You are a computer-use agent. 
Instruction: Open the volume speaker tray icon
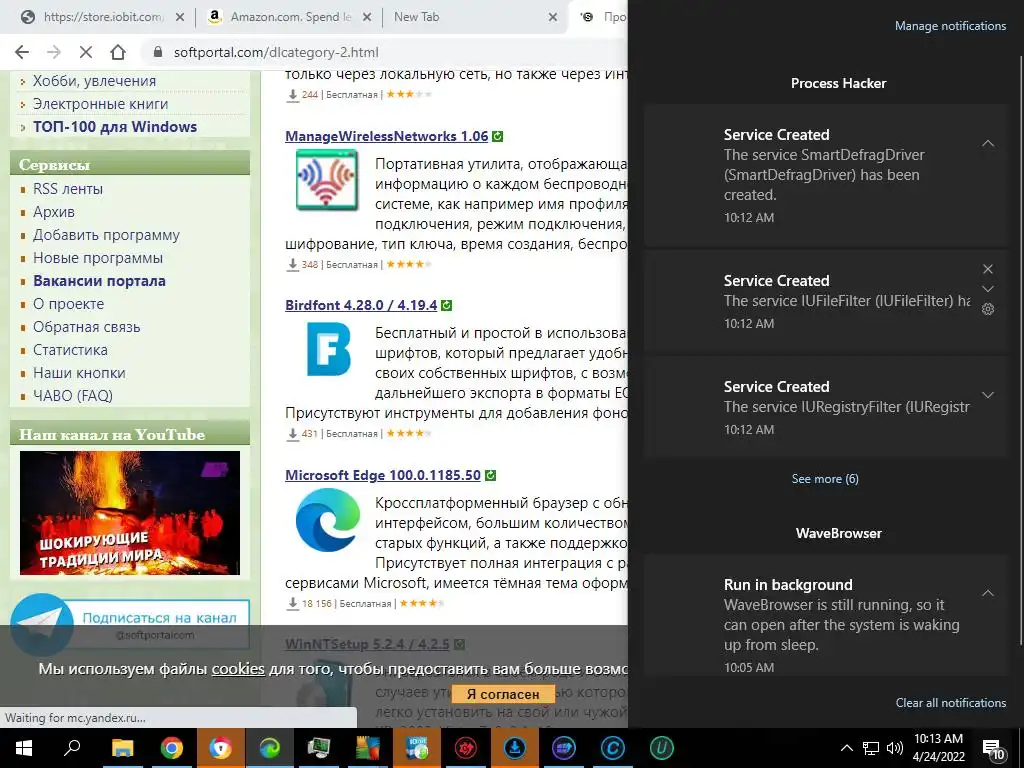point(895,748)
